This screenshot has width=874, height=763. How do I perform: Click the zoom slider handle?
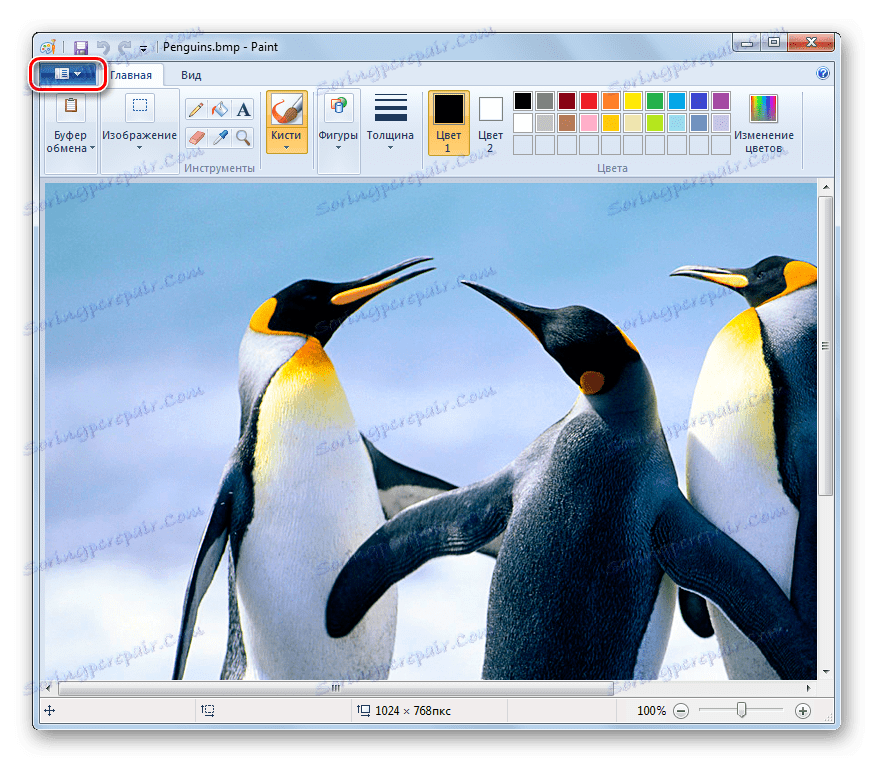point(741,710)
